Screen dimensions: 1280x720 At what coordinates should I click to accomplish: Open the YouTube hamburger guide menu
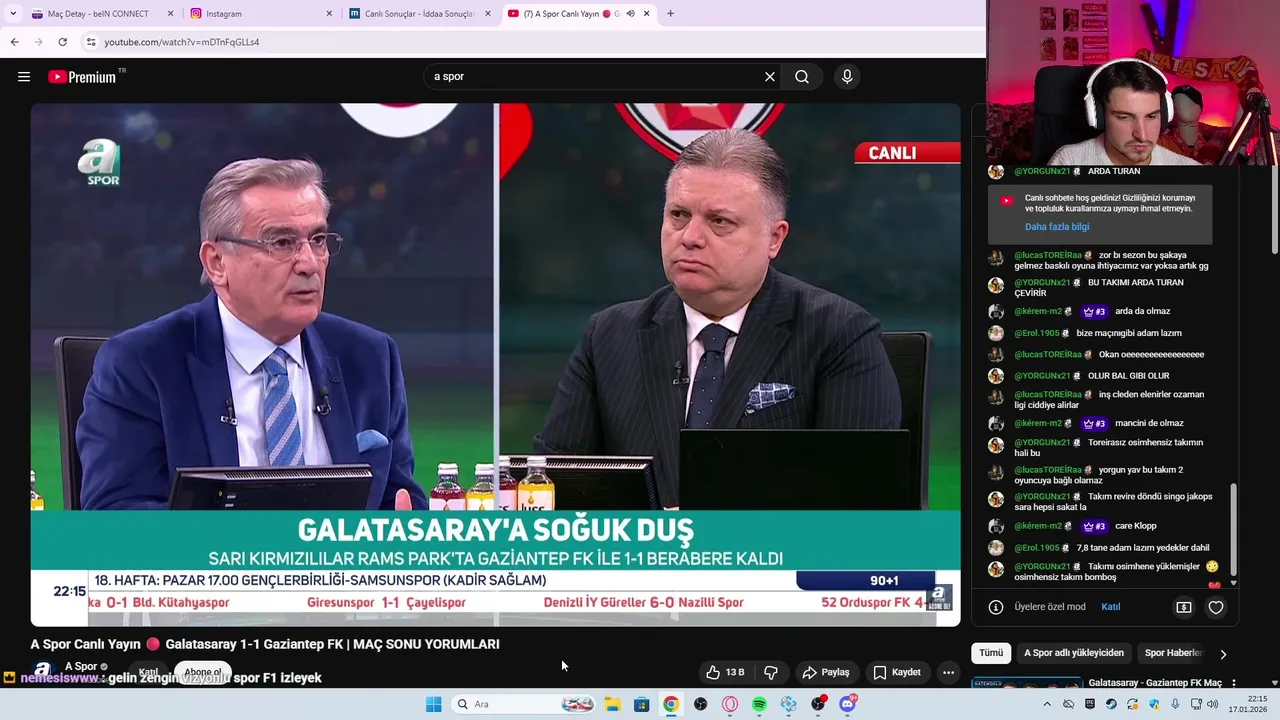click(24, 77)
